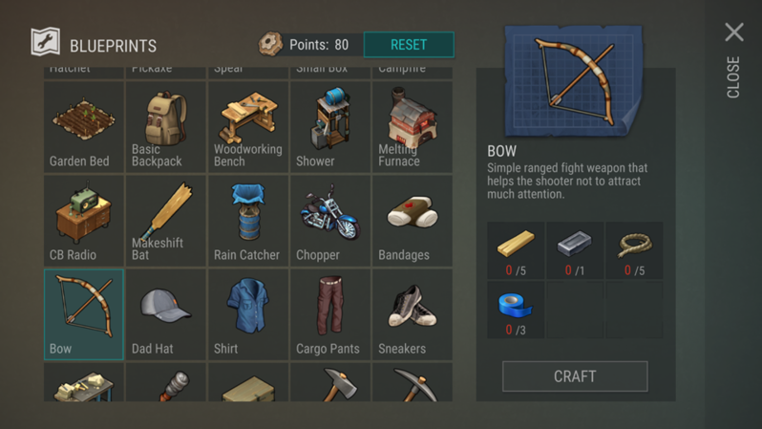Select the Sneakers blueprint
Screen dimensions: 762x429
point(412,314)
